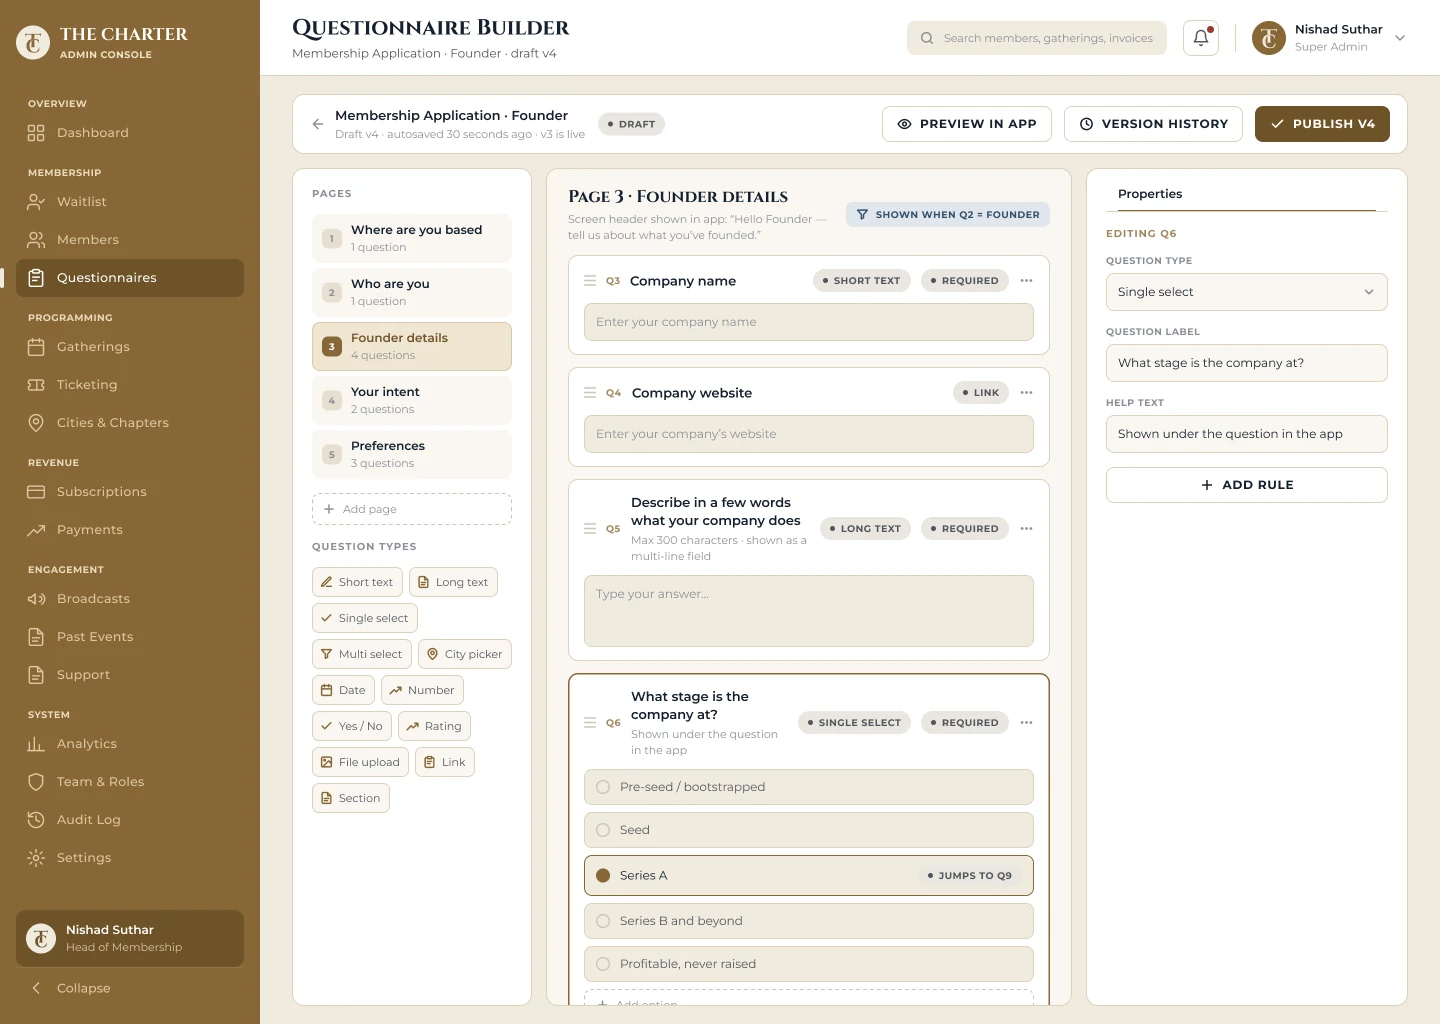Click the Q6 reorder handle icon

(590, 723)
